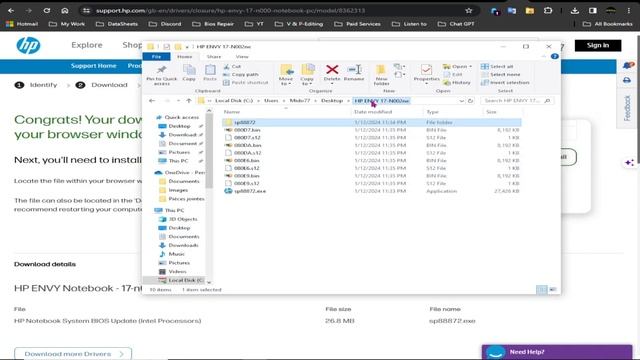The image size is (640, 360).
Task: Select 3D Objects in navigation pane
Action: (178, 219)
